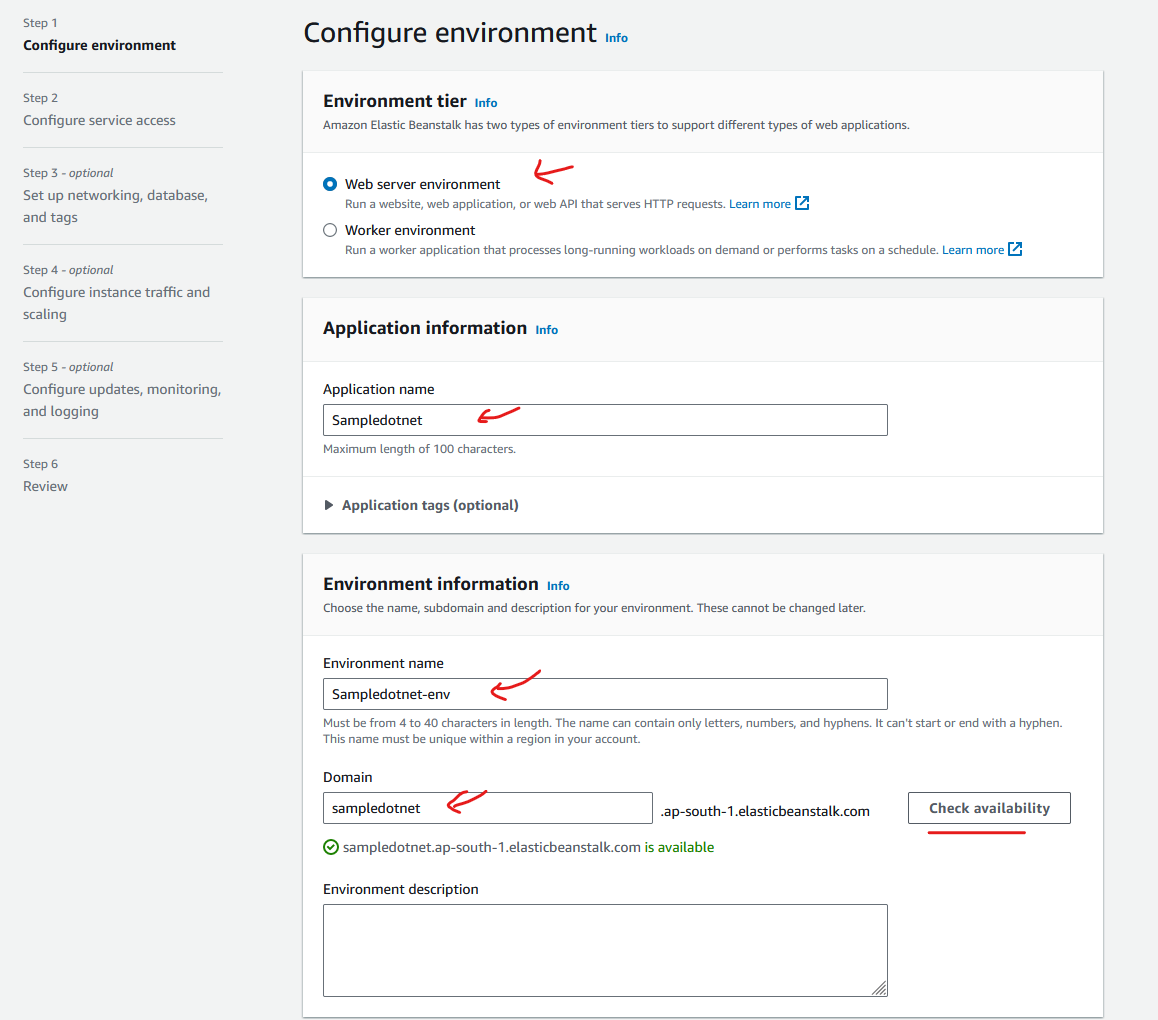Open Info link beside Environment tier
This screenshot has width=1158, height=1020.
486,103
